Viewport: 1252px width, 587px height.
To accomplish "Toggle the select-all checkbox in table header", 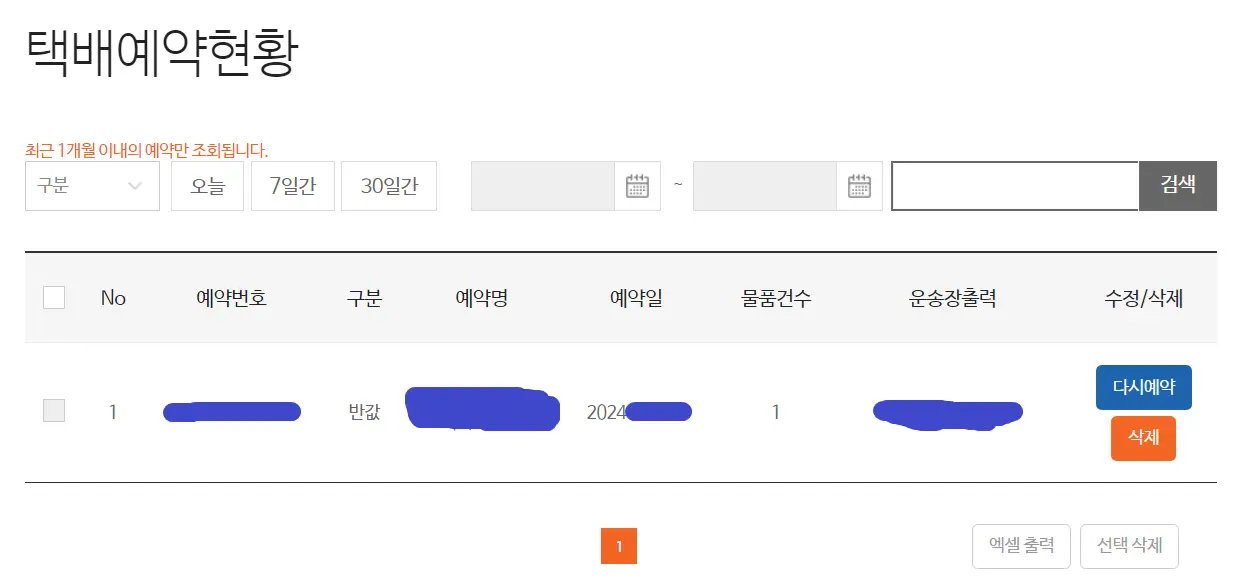I will pos(54,297).
